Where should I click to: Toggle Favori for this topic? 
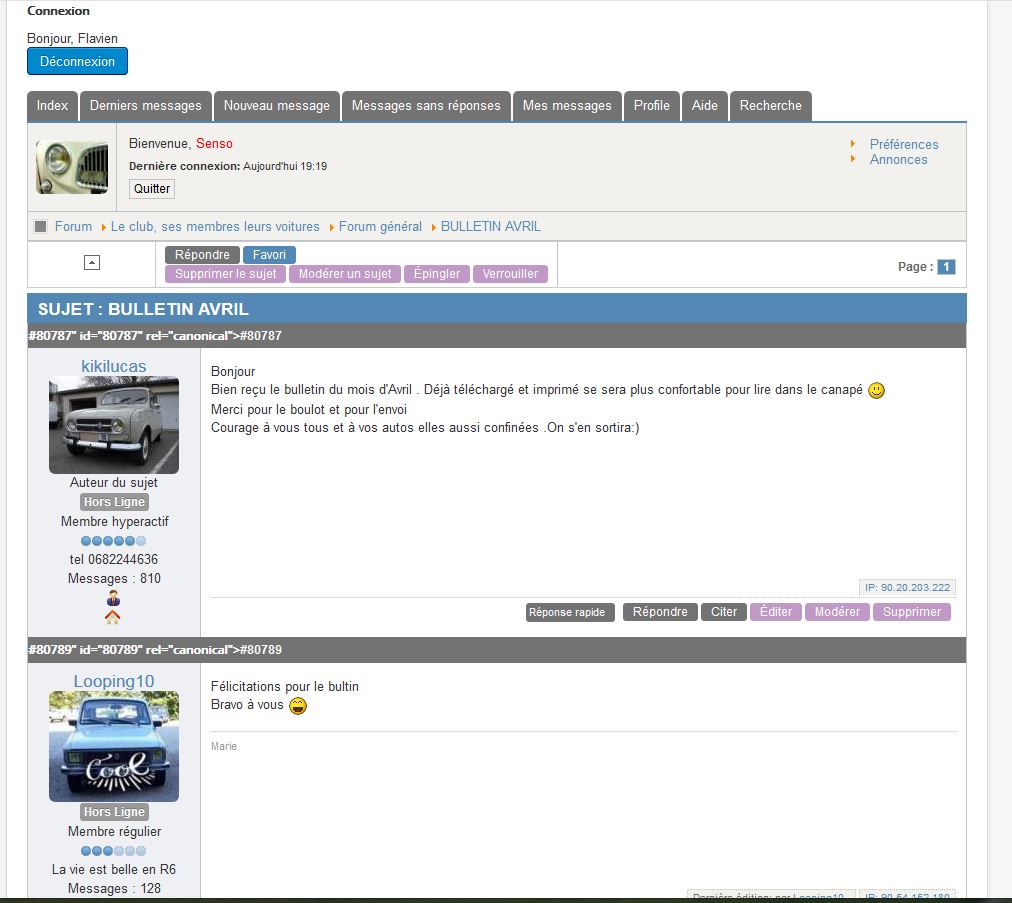tap(269, 255)
